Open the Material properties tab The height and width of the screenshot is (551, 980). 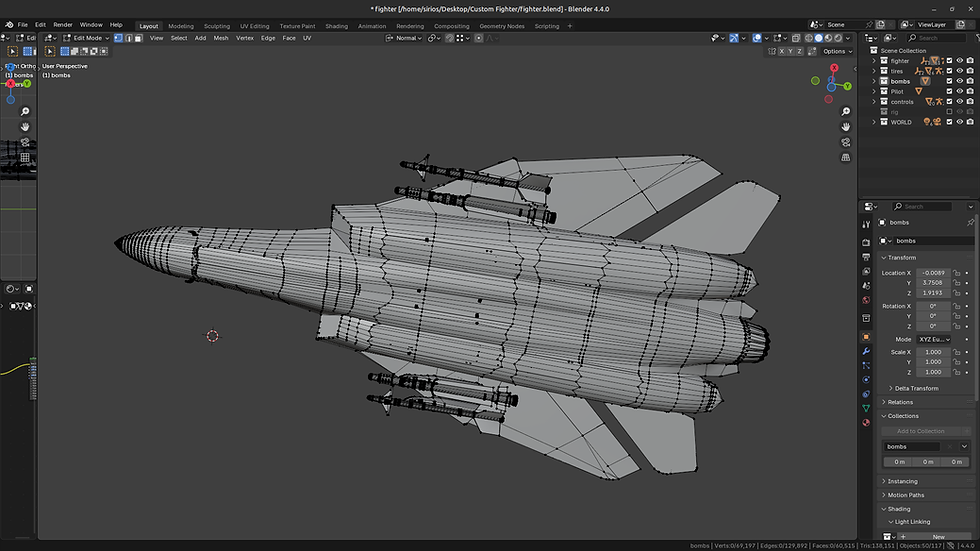tap(866, 423)
